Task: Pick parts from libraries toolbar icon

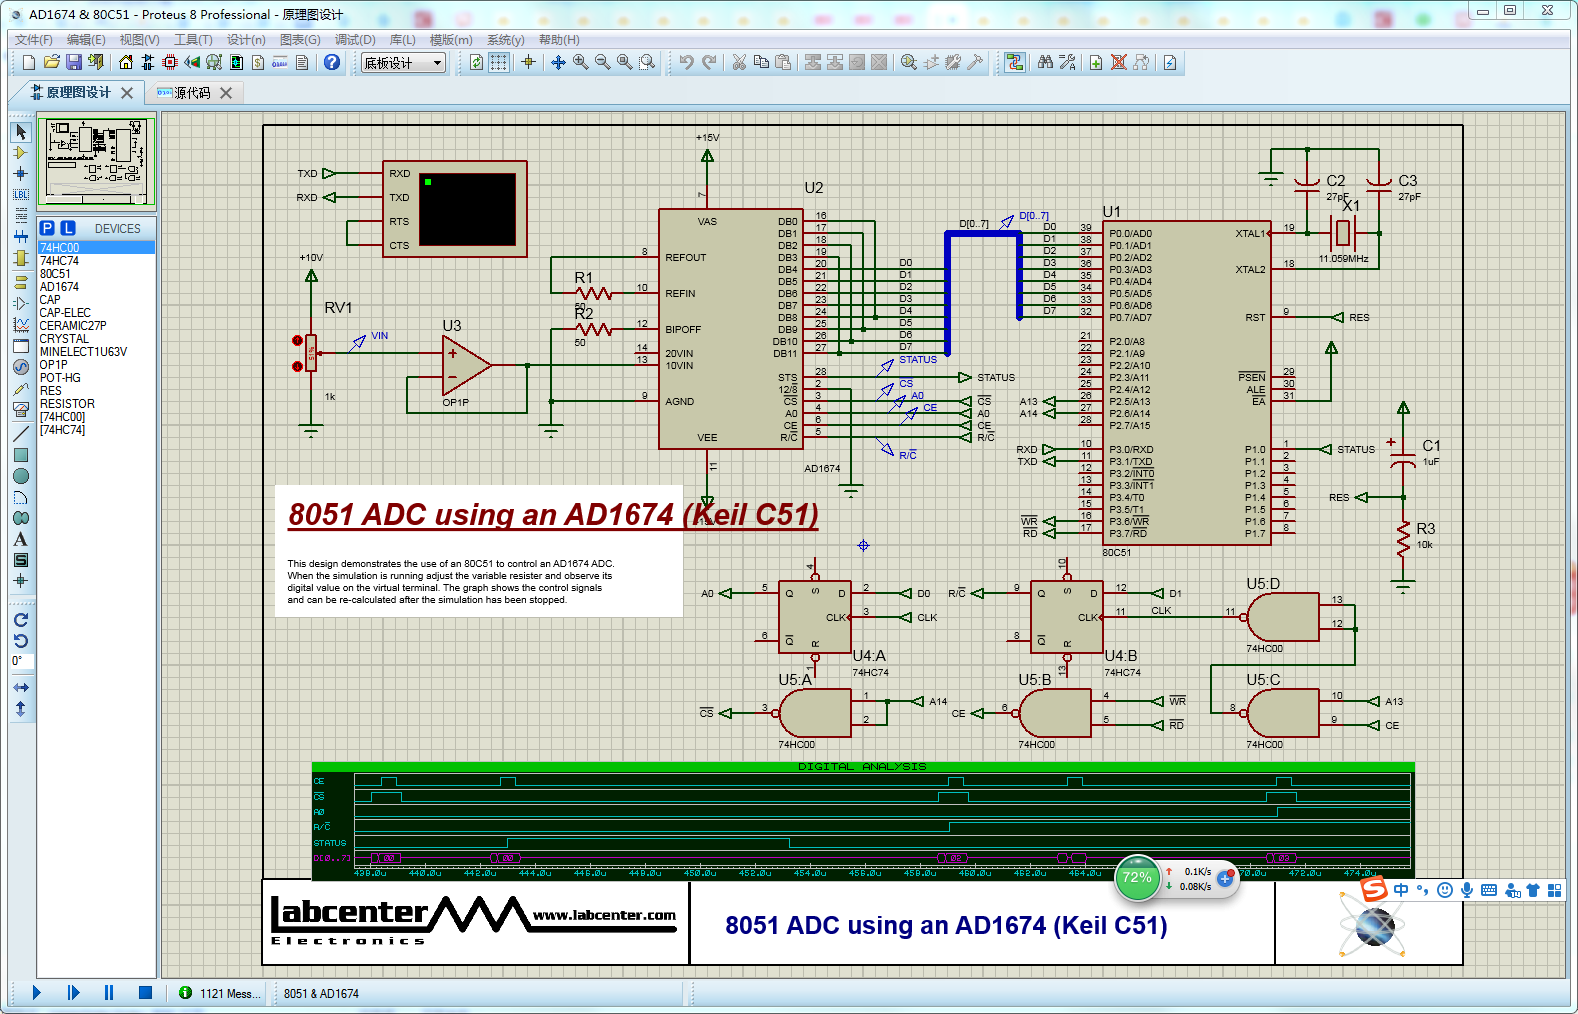Action: 908,62
